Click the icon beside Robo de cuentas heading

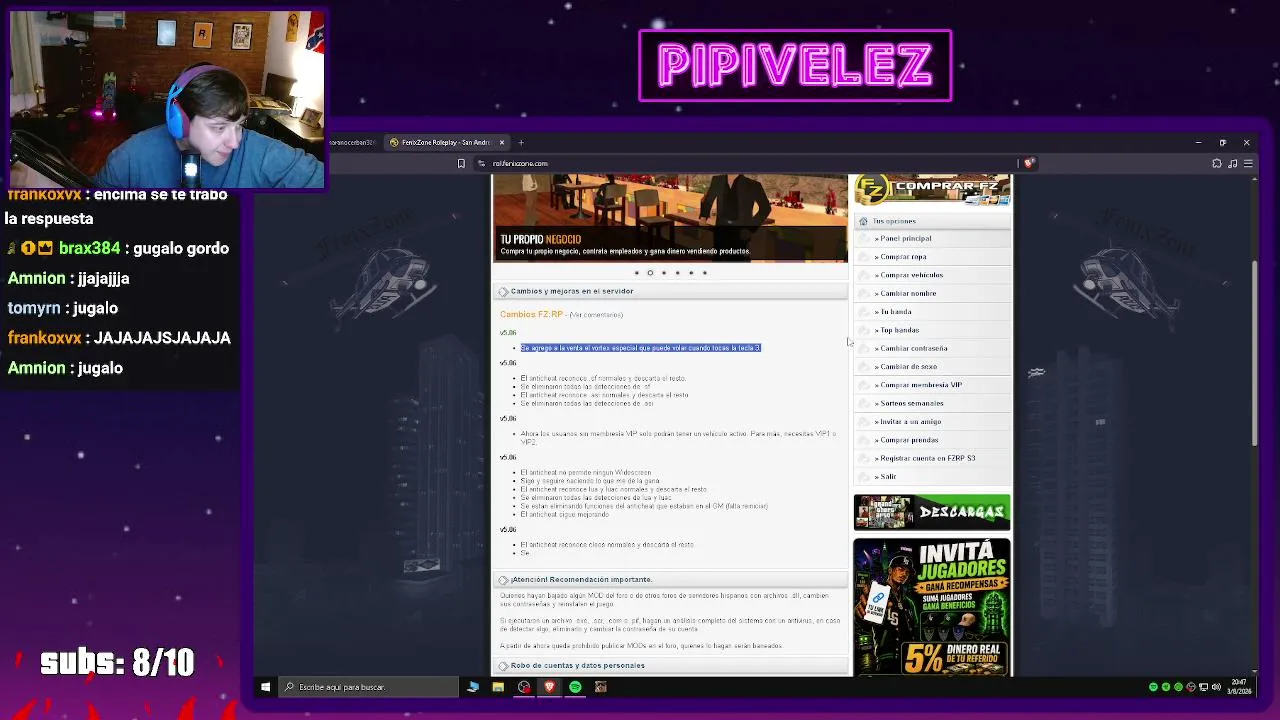503,666
